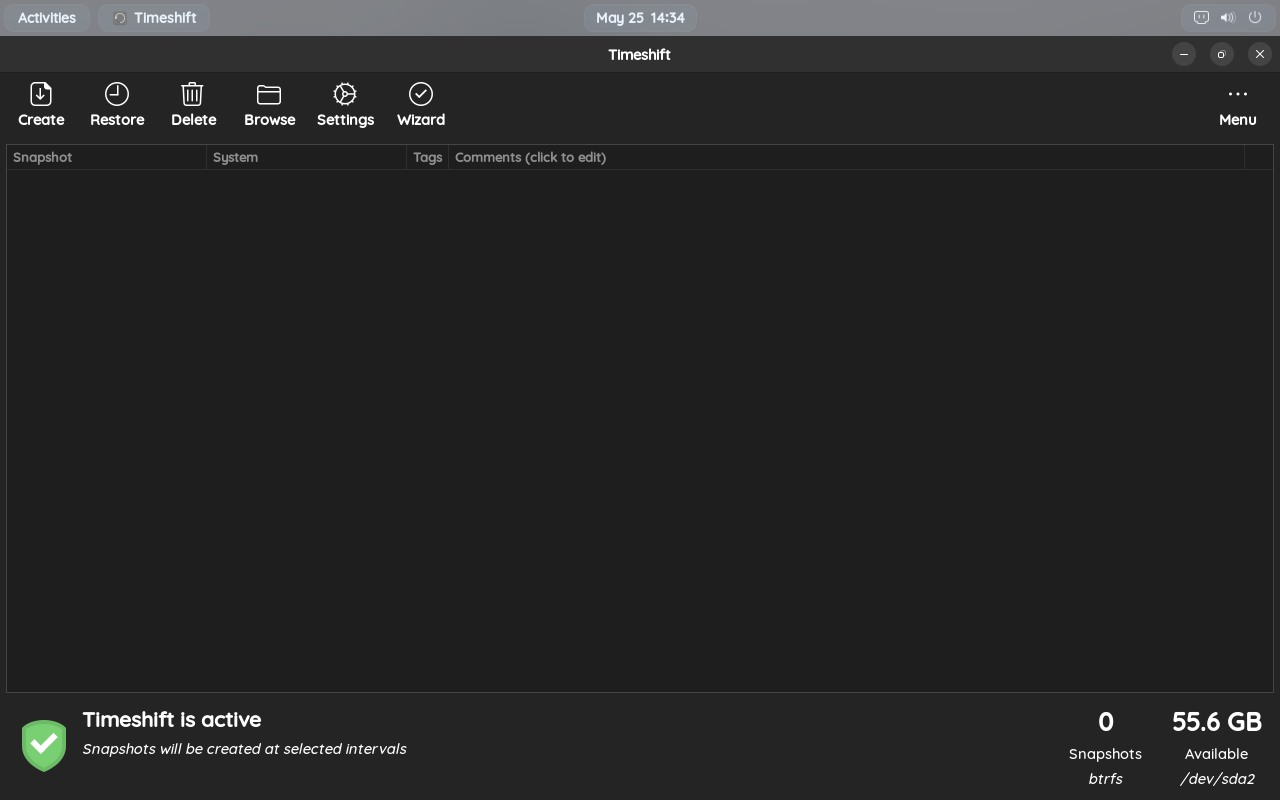
Task: Click the green shield status icon
Action: point(44,745)
